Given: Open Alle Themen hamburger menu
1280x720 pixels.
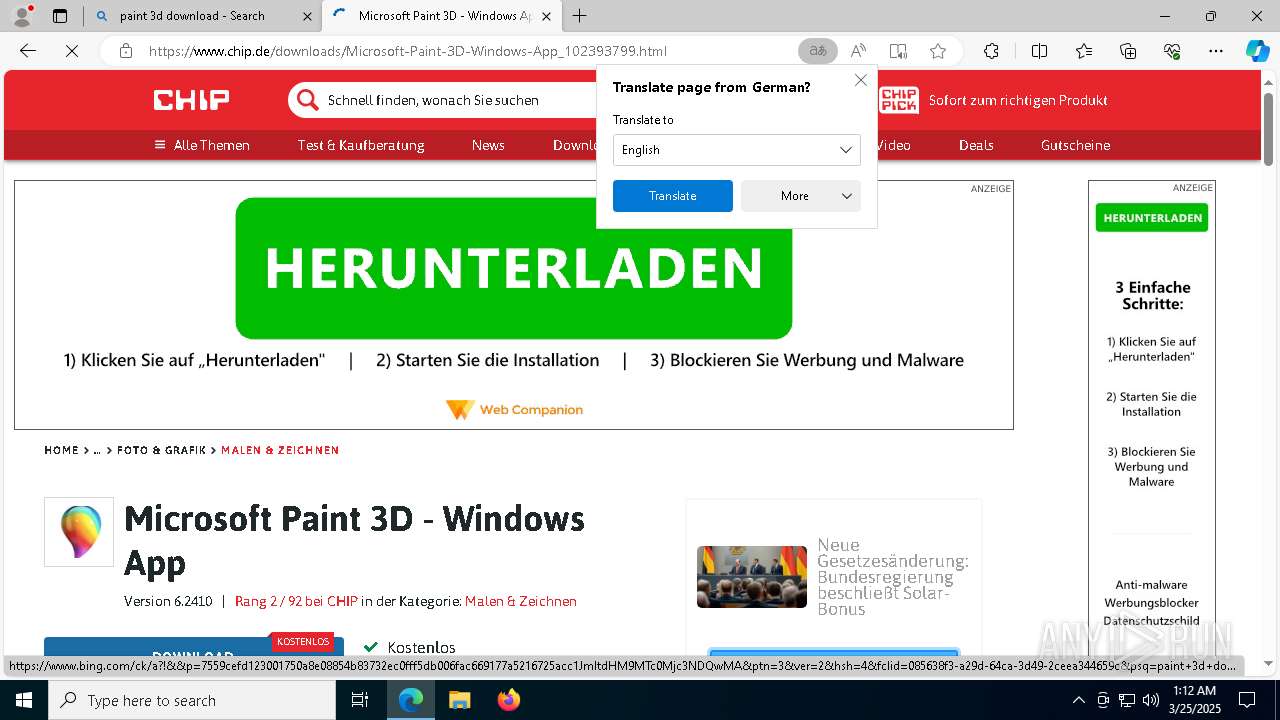Looking at the screenshot, I should point(202,145).
